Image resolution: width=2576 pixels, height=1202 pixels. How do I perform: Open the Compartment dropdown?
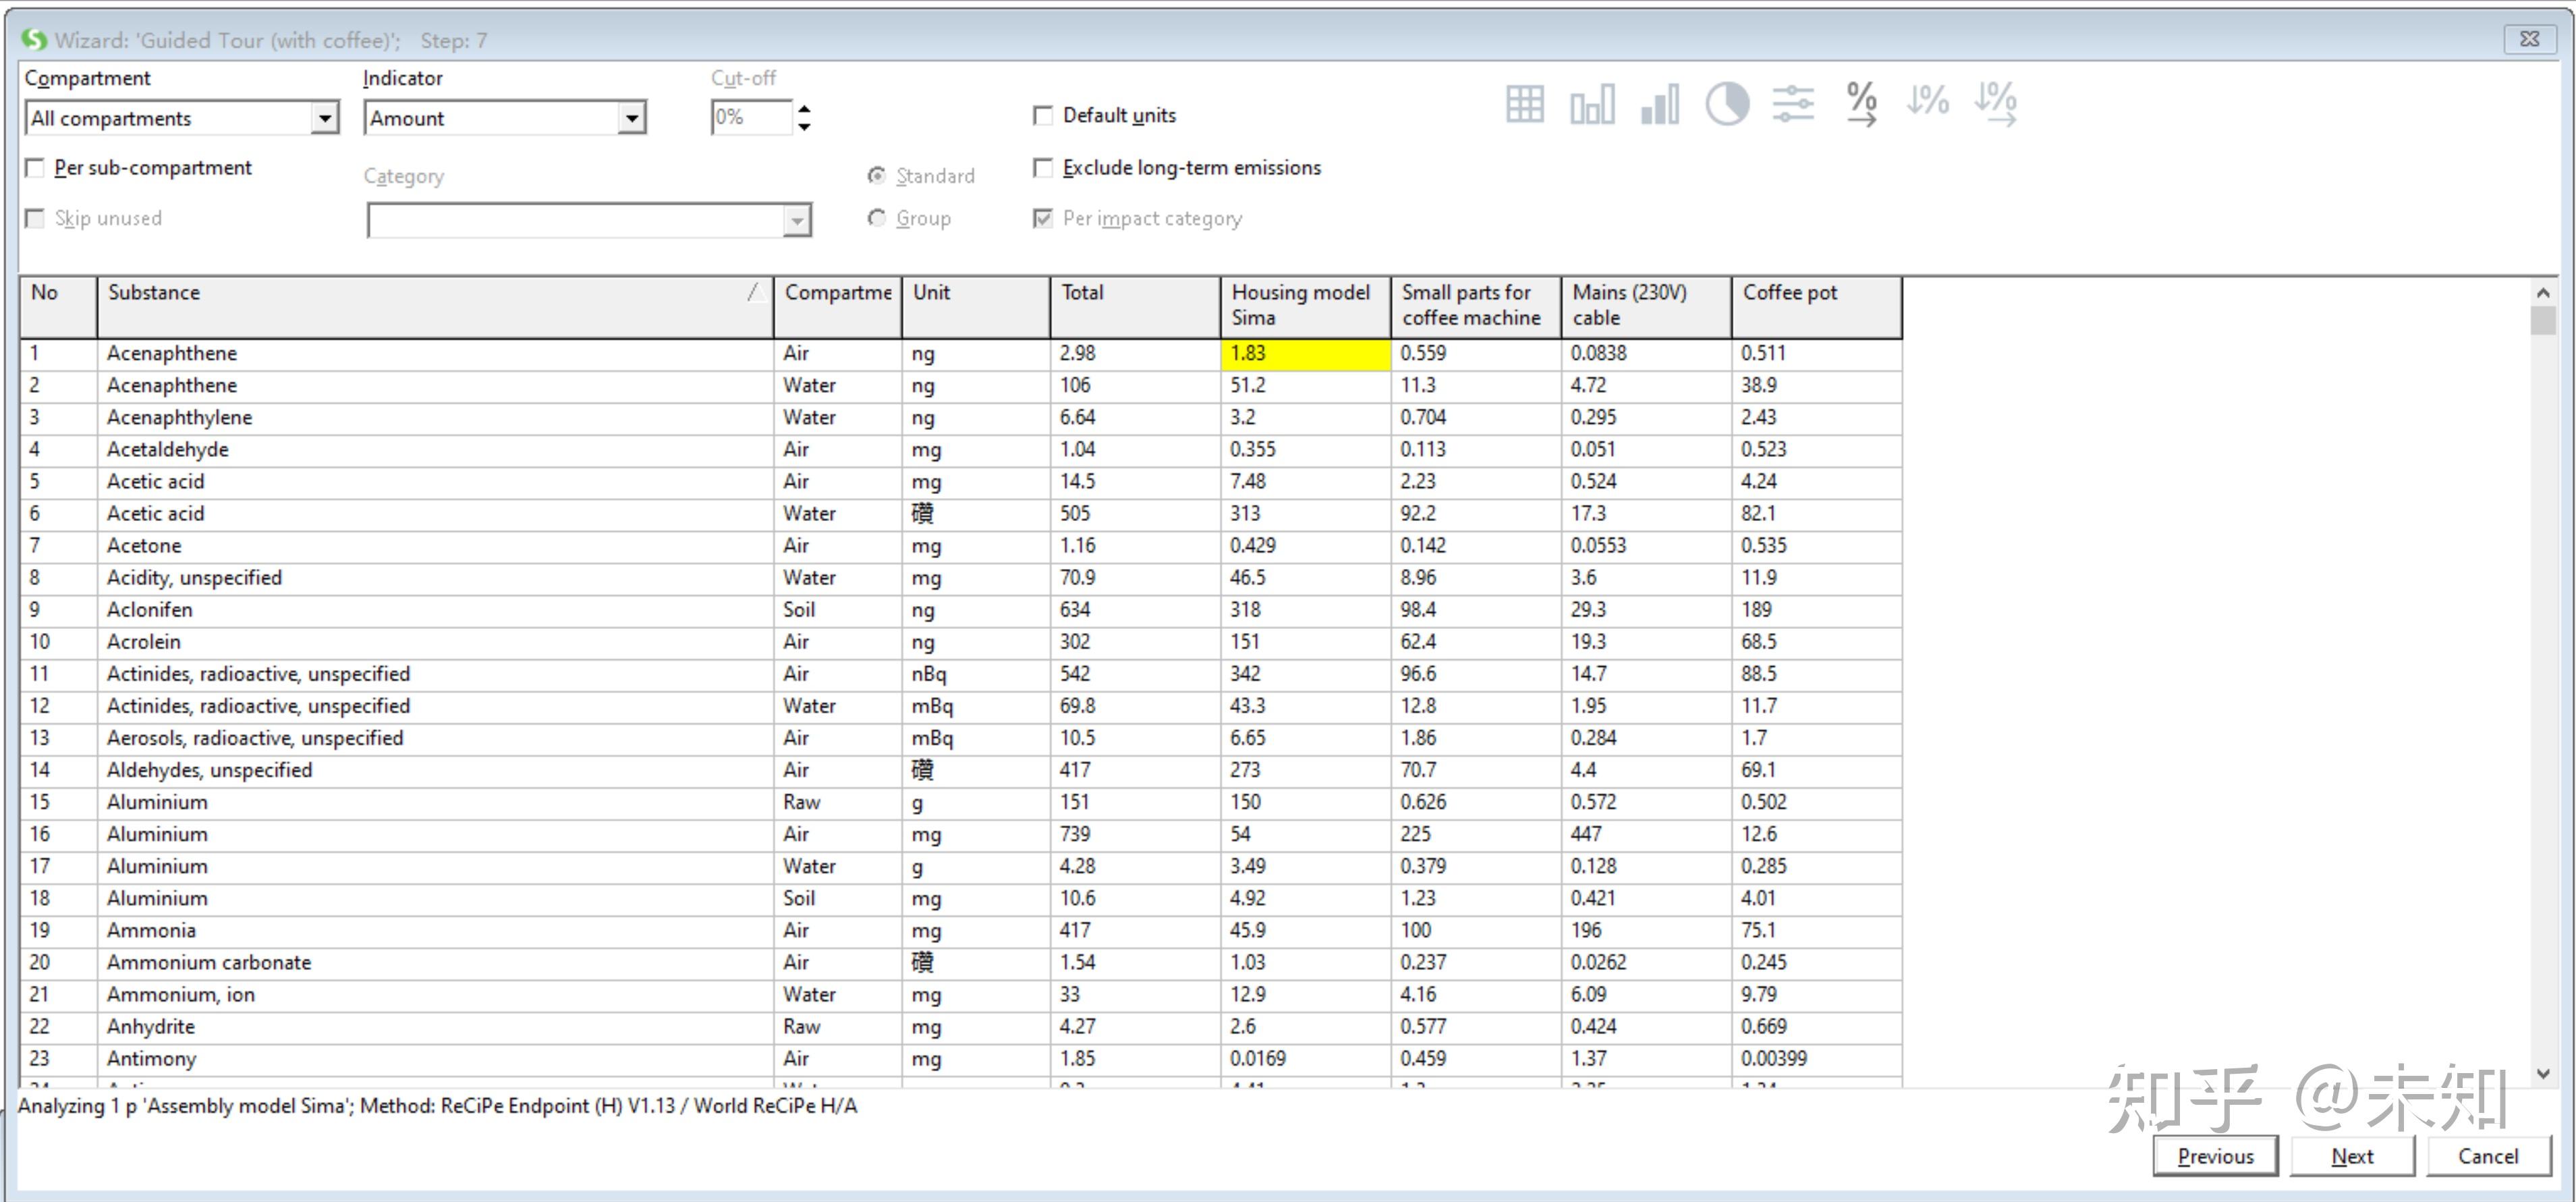(324, 119)
